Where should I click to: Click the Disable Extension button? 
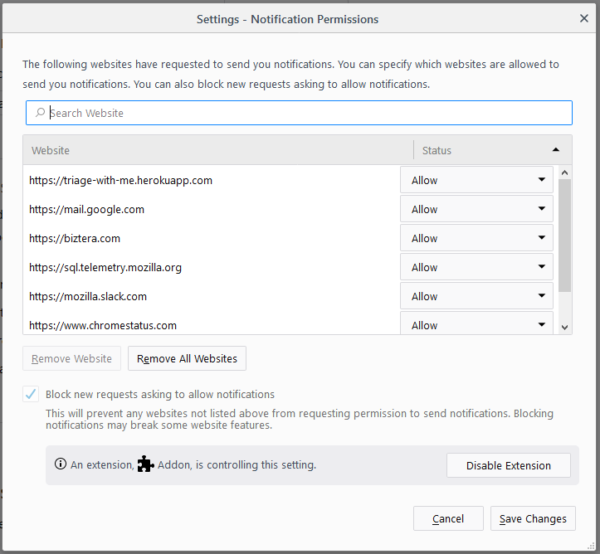[508, 465]
